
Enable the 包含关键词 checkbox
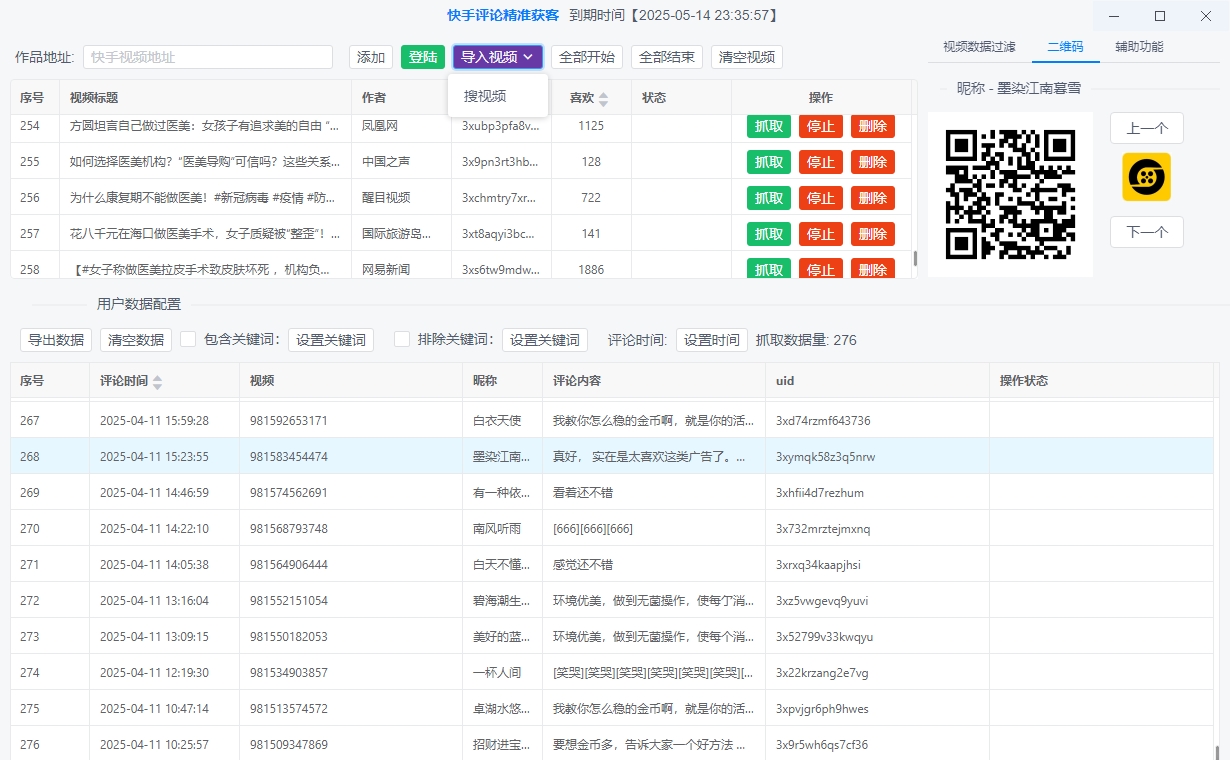tap(186, 339)
